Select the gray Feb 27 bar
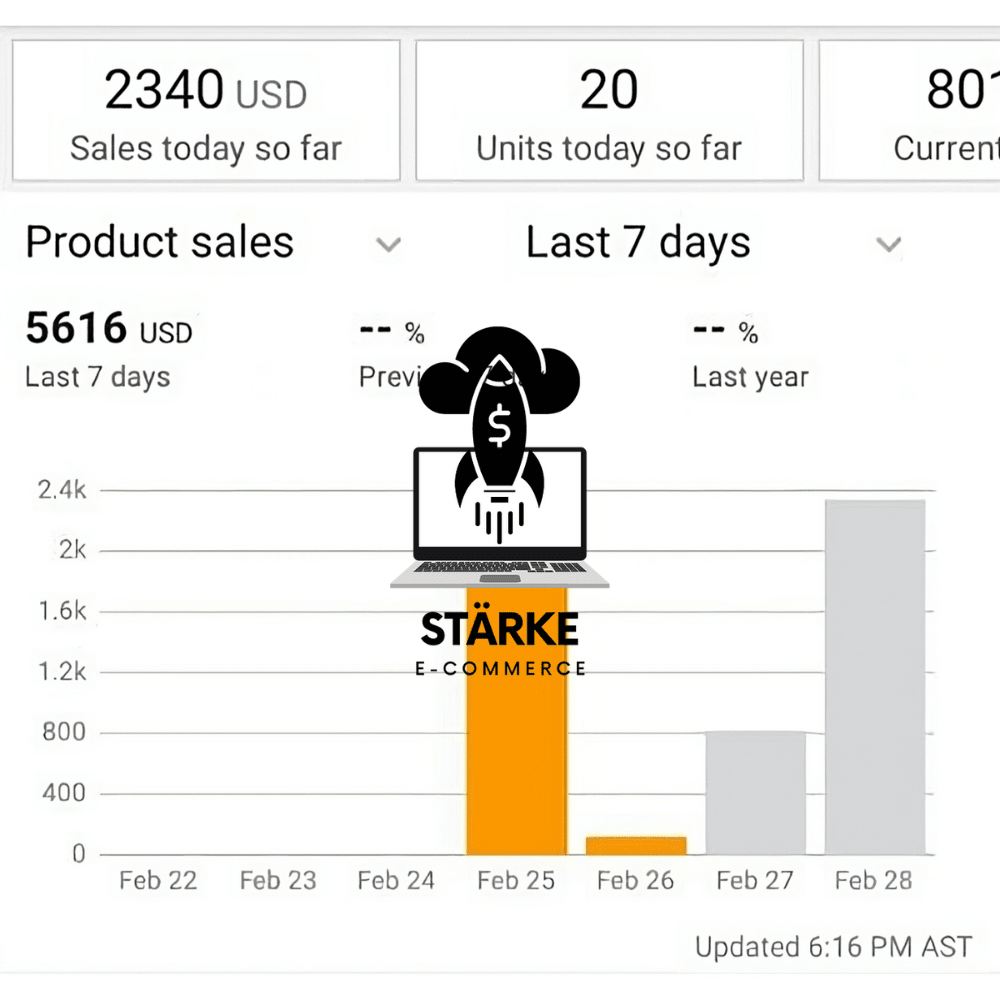1000x1000 pixels. coord(755,793)
